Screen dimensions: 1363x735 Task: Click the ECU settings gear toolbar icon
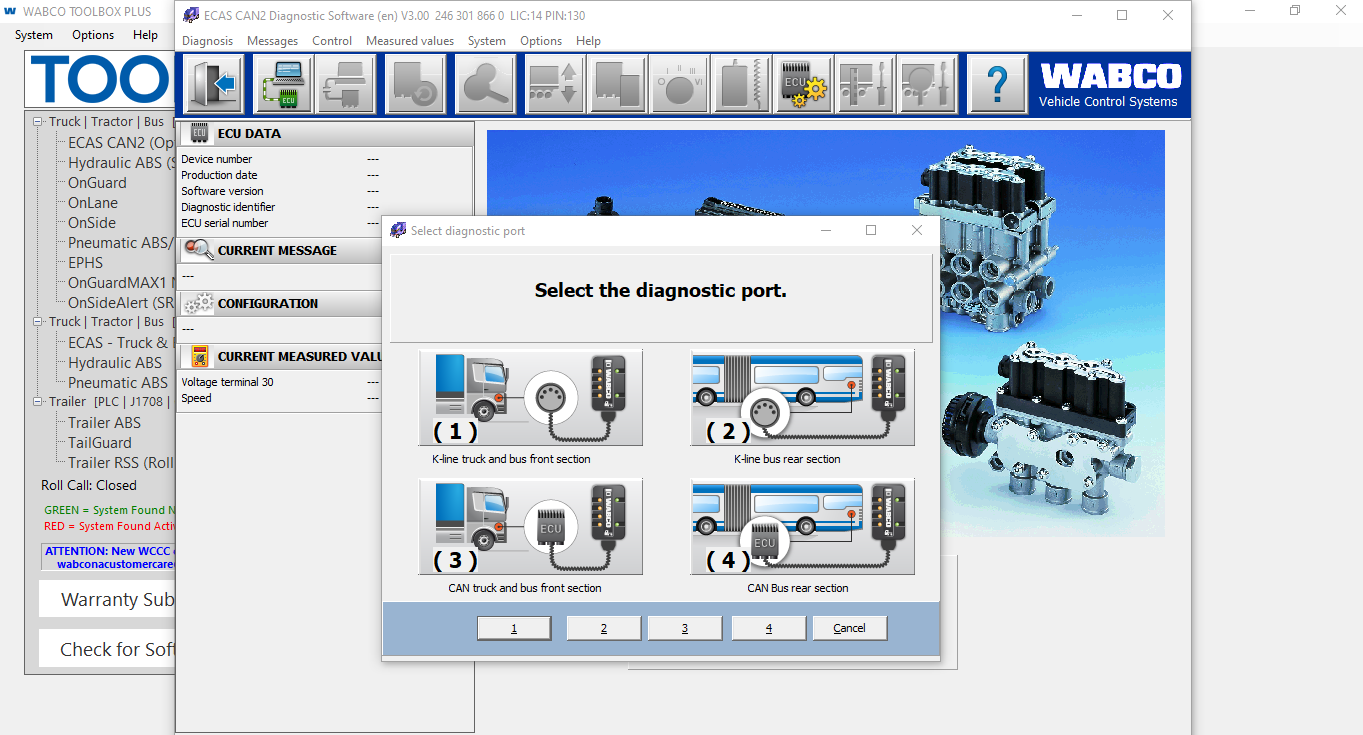[x=804, y=84]
